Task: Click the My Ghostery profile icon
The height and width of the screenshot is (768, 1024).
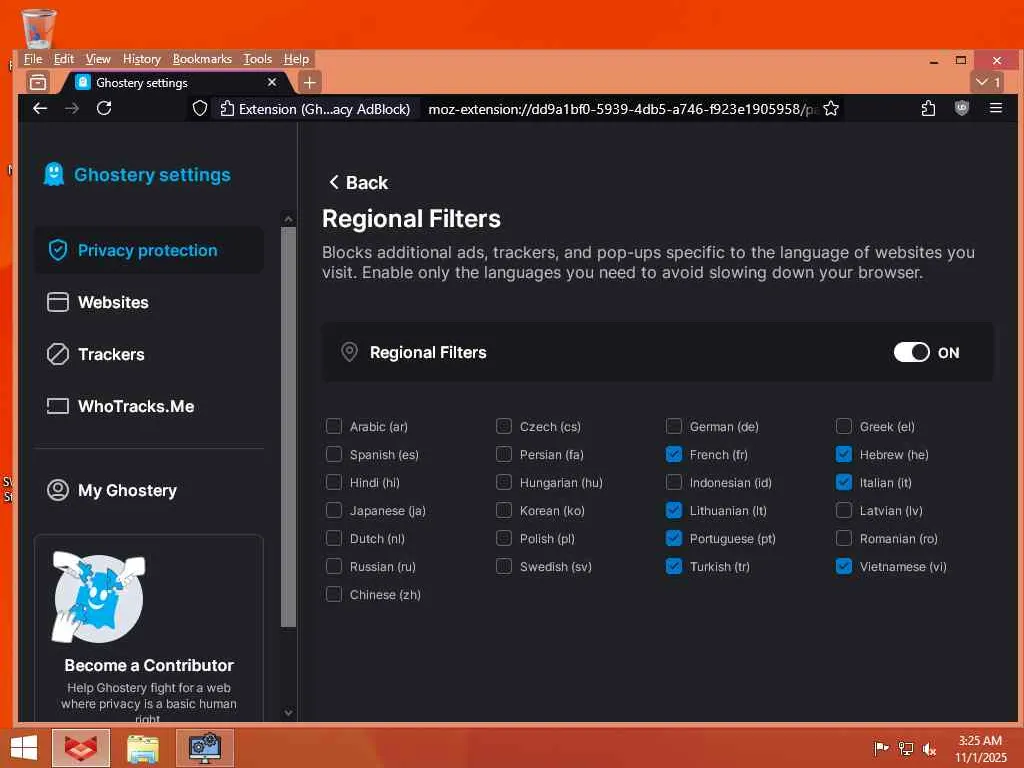Action: pyautogui.click(x=57, y=490)
